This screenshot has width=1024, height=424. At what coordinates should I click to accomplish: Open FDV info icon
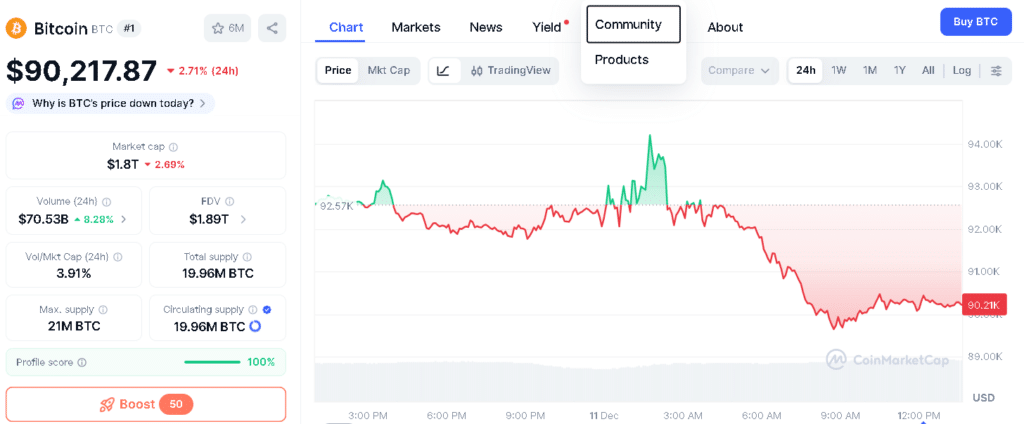229,202
